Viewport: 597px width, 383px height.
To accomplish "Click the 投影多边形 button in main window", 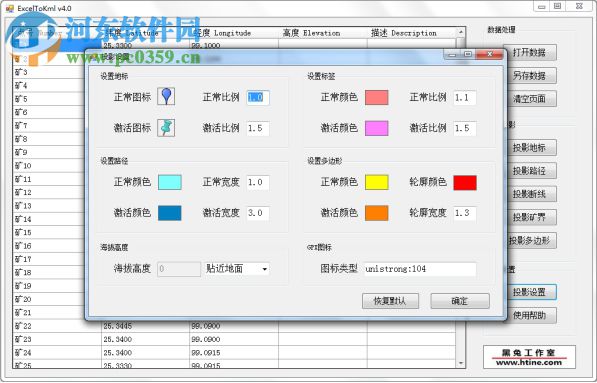I will (530, 241).
